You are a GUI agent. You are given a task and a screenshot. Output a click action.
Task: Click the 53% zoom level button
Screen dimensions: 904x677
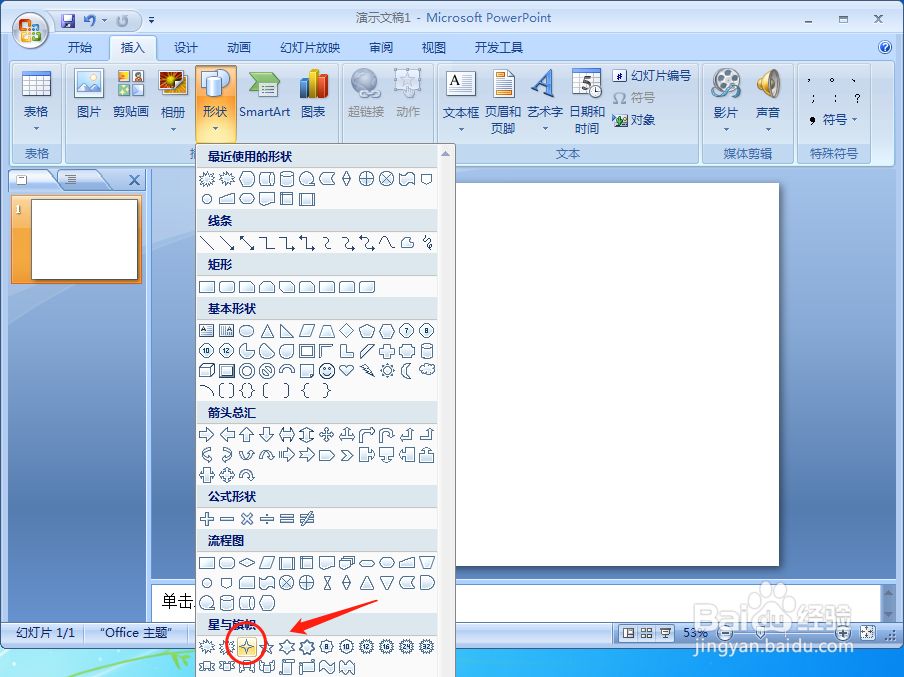(695, 633)
